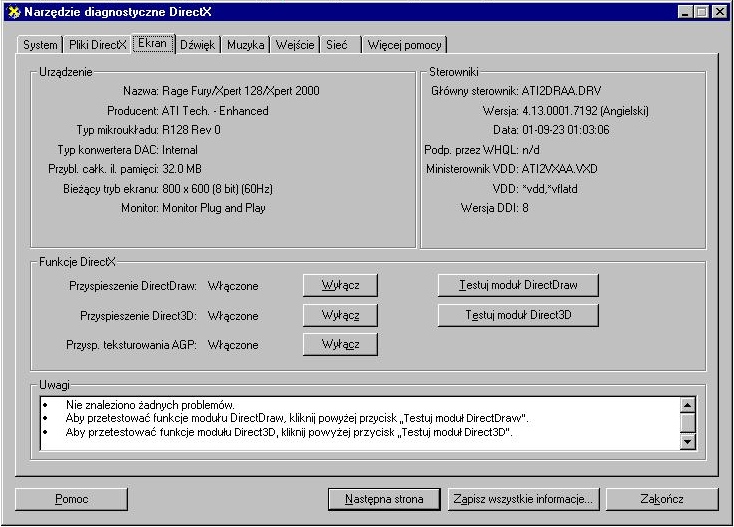Click note Nie znaleziono żadnych problemów
Image resolution: width=734 pixels, height=527 pixels.
(150, 405)
